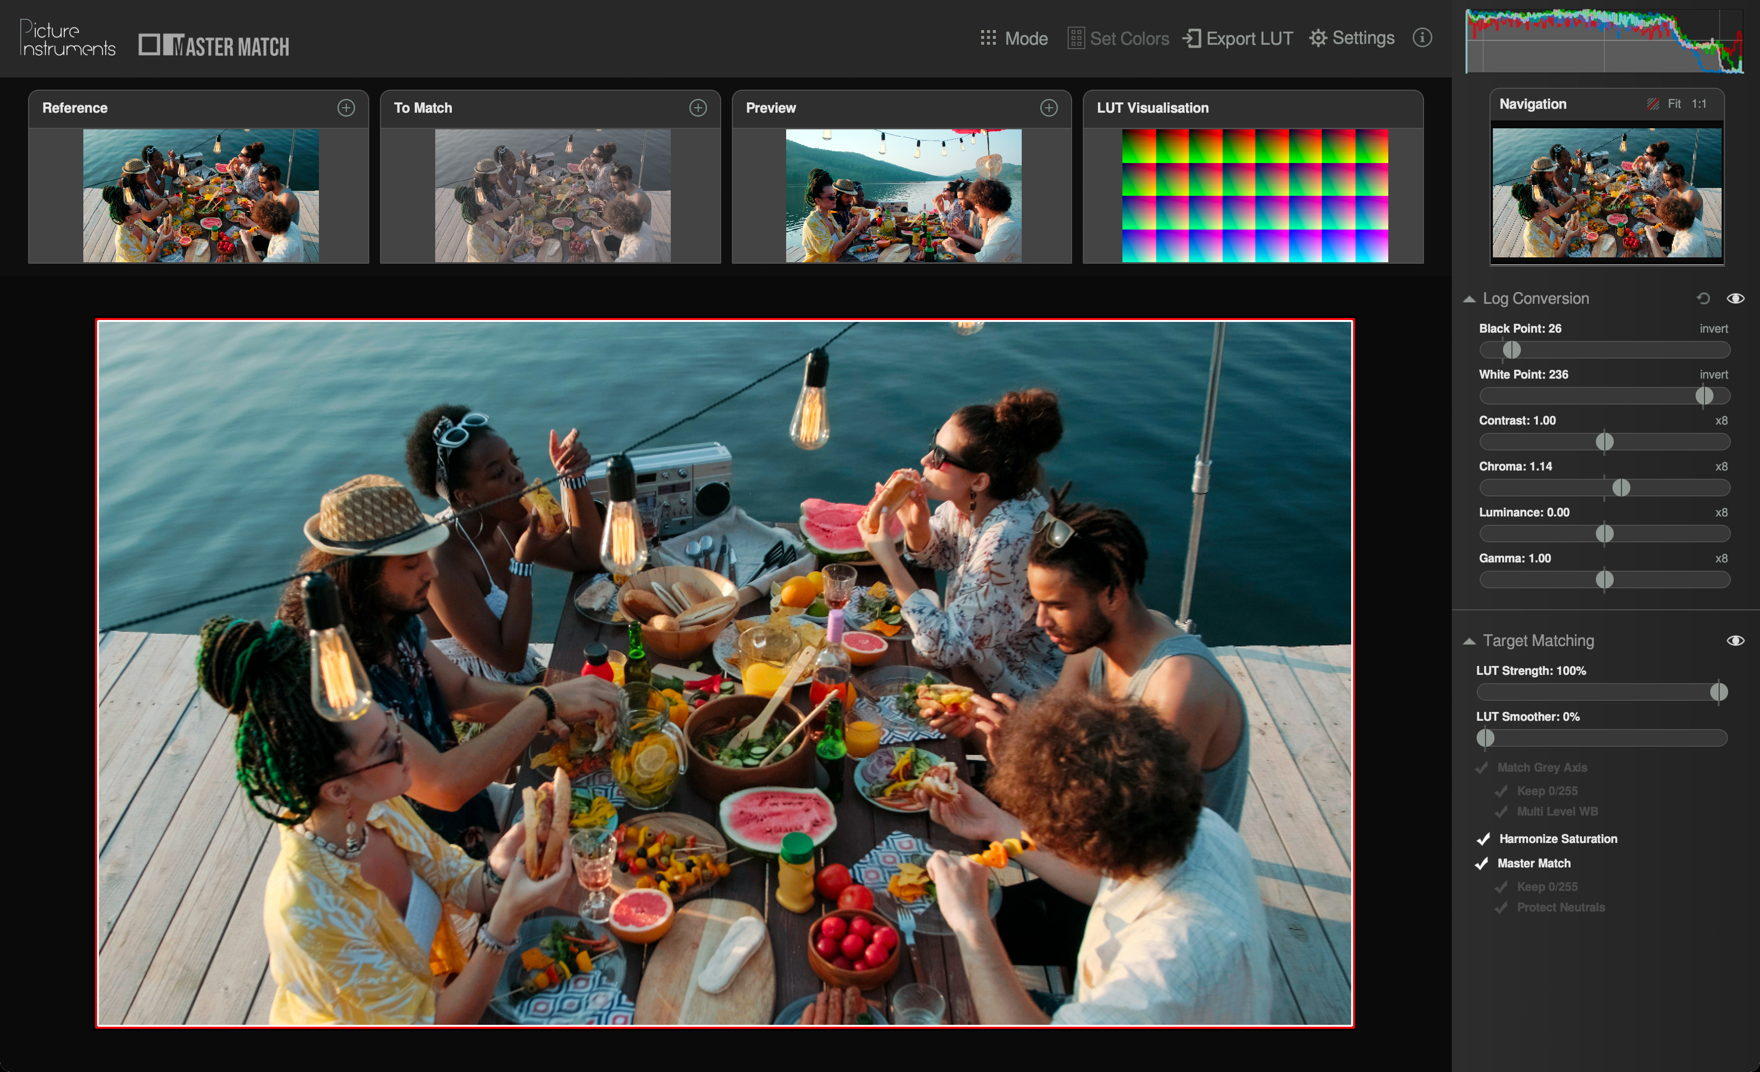
Task: Click the Export LUT button
Action: click(1238, 38)
